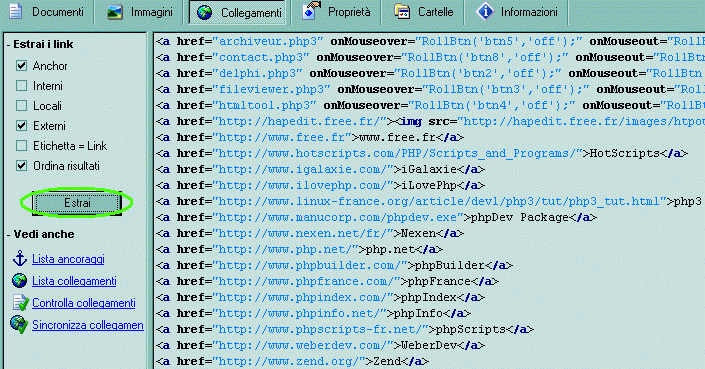Select the phpFrance link line
The height and width of the screenshot is (369, 705).
pos(327,282)
